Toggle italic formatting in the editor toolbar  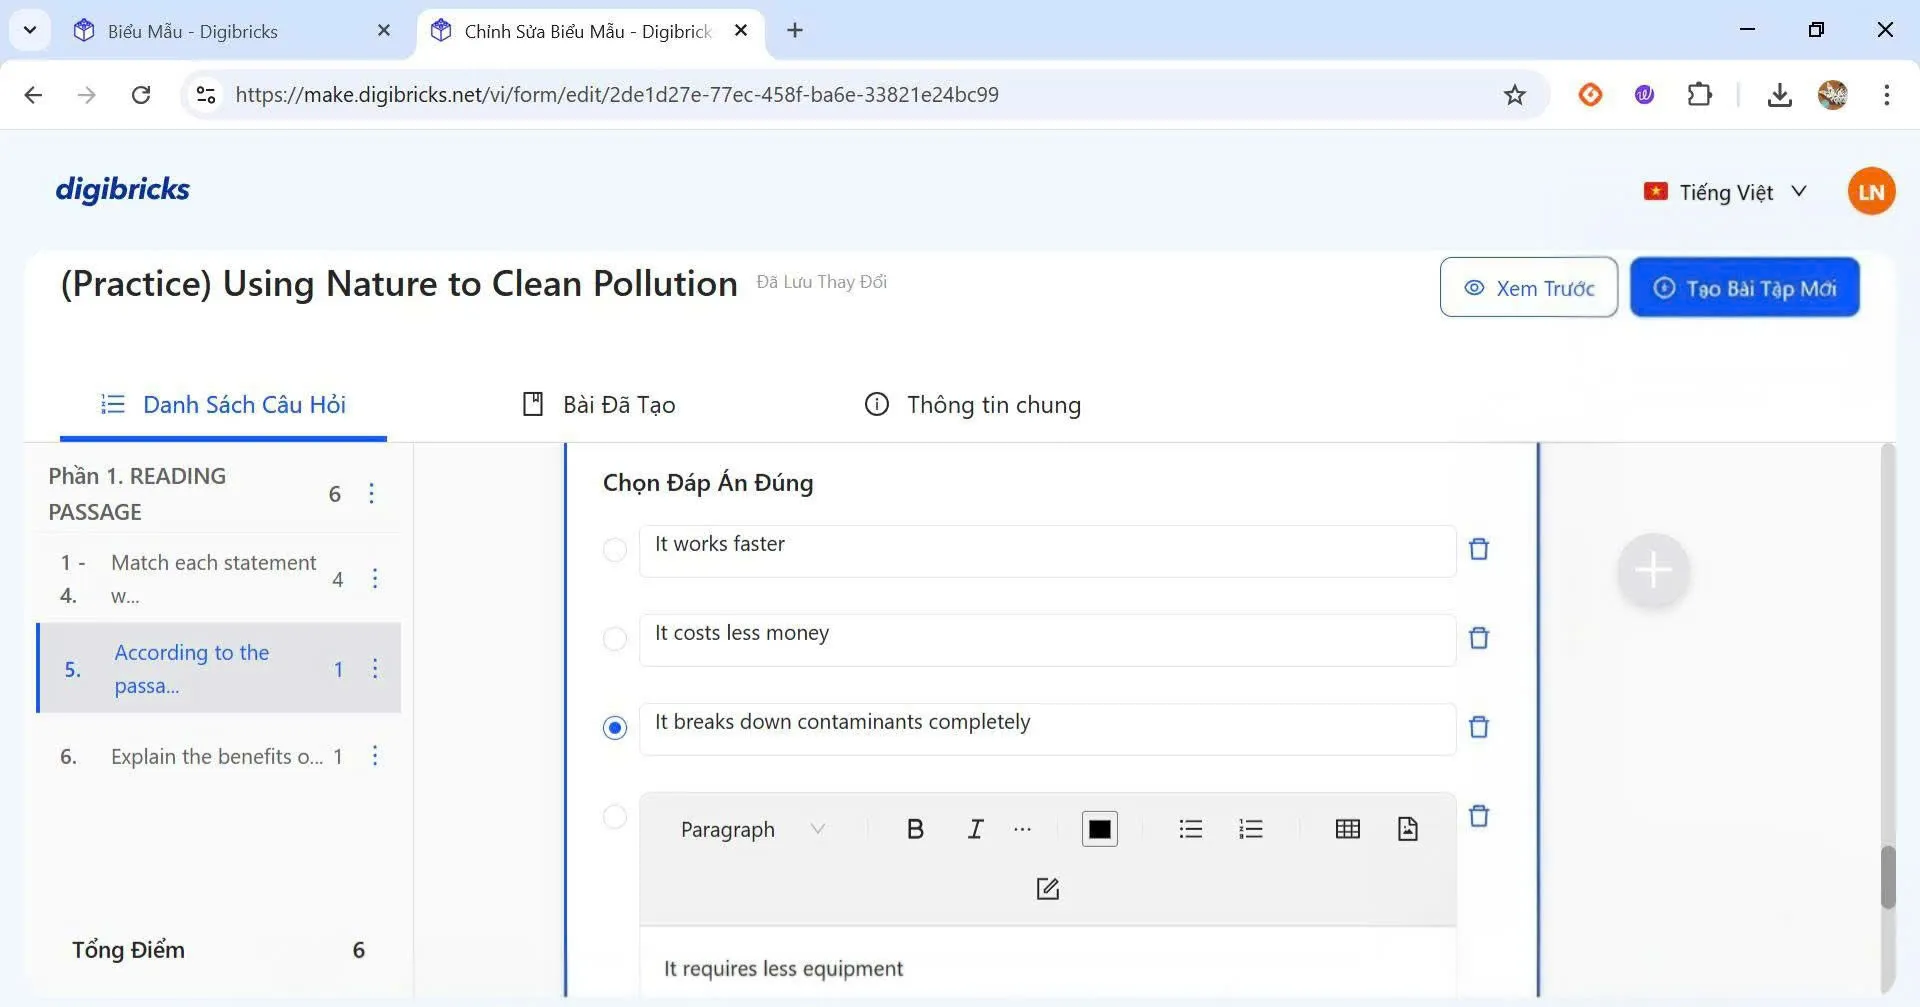[975, 829]
